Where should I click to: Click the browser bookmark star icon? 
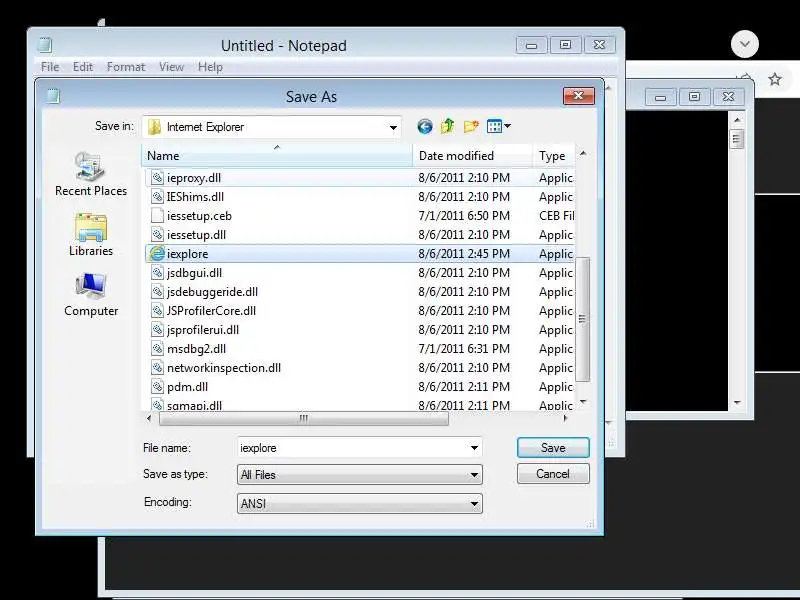[x=774, y=79]
